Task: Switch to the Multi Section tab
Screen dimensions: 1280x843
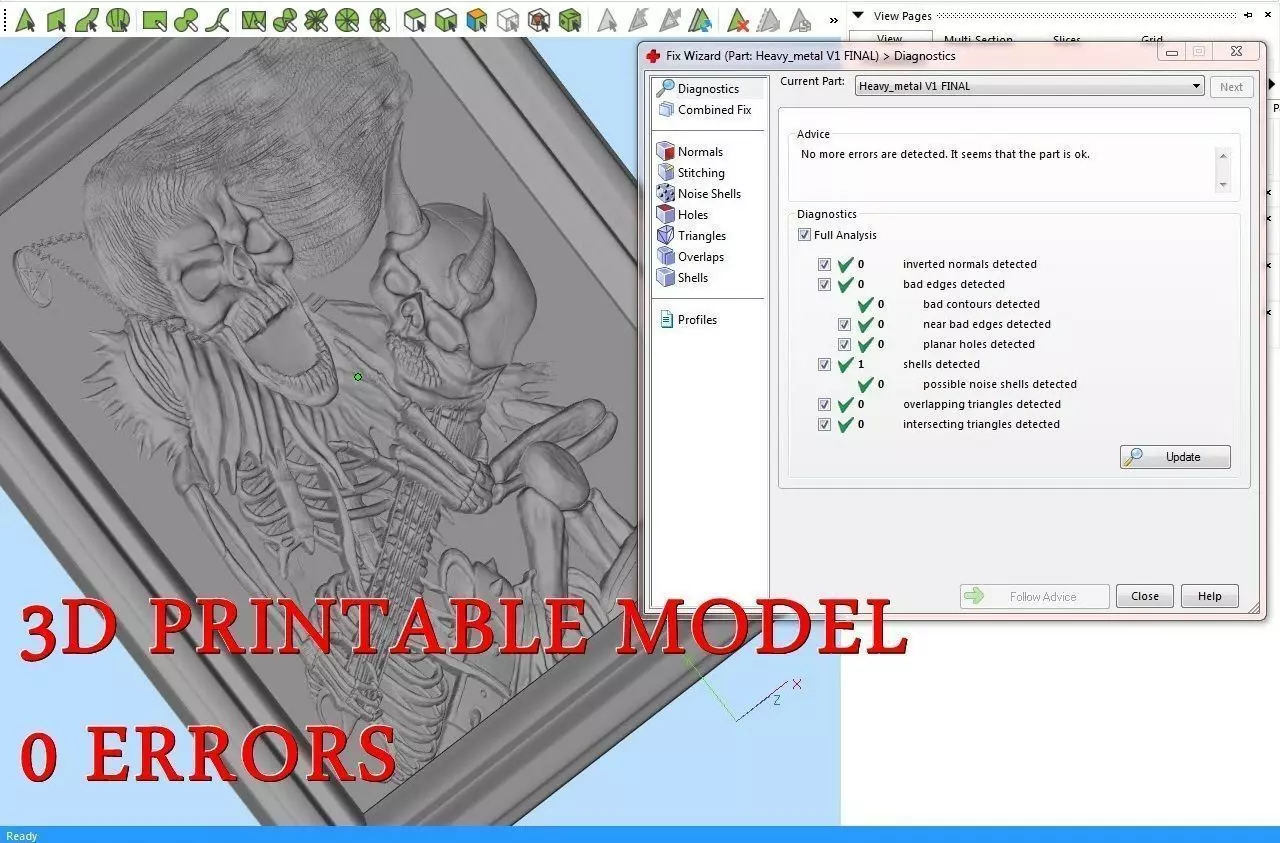Action: click(978, 40)
